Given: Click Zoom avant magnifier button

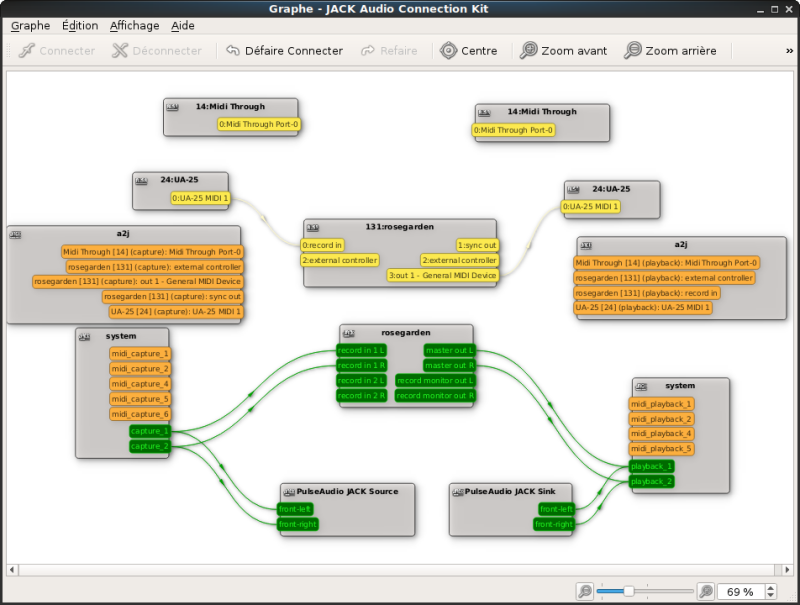Looking at the screenshot, I should coord(563,51).
